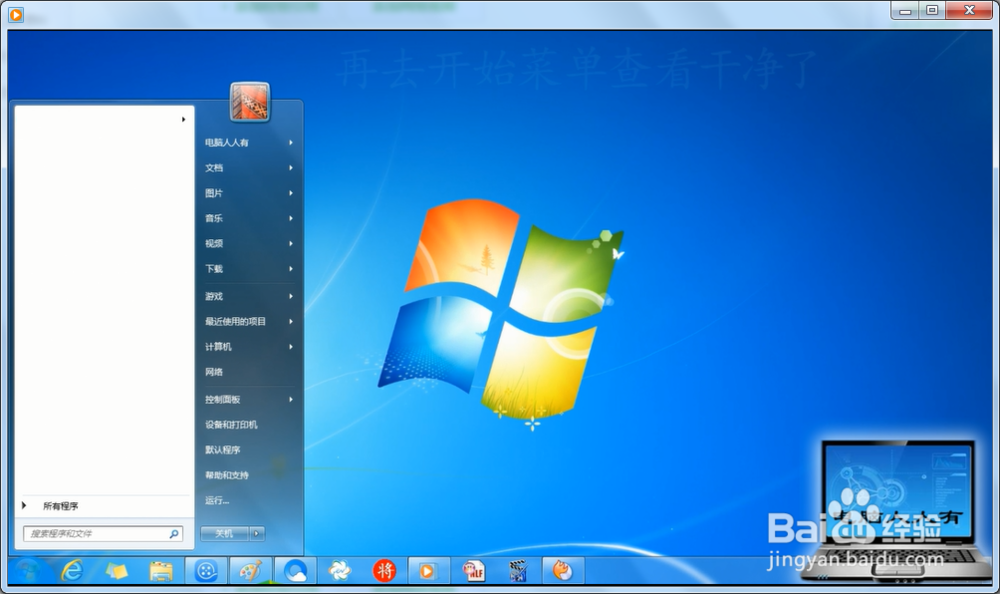
Task: Click the orange media player taskbar icon
Action: [428, 570]
